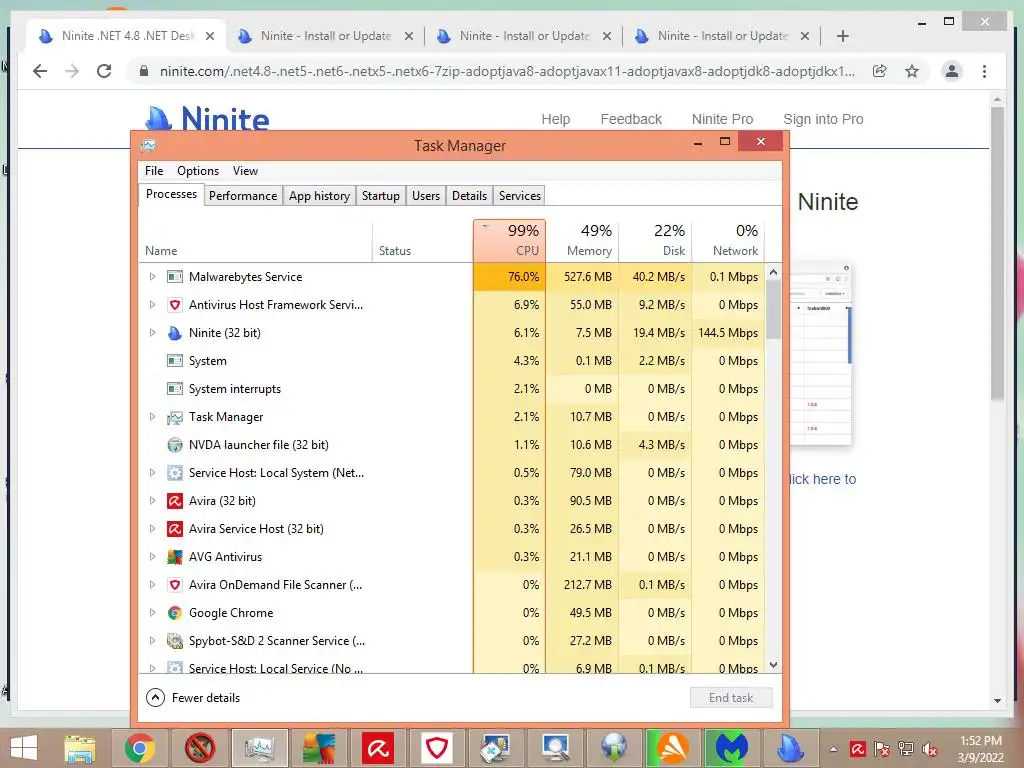
Task: Sort processes by the Disk column
Action: coord(656,240)
